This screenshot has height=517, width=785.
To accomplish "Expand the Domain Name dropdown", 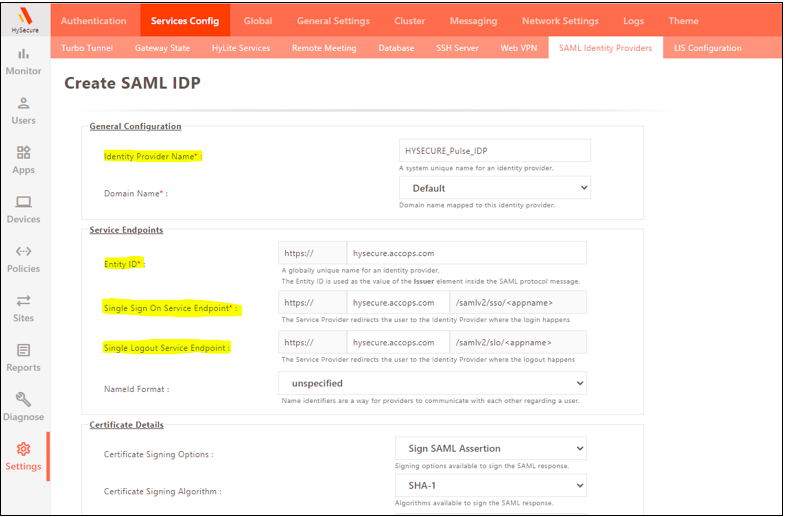I will 494,188.
